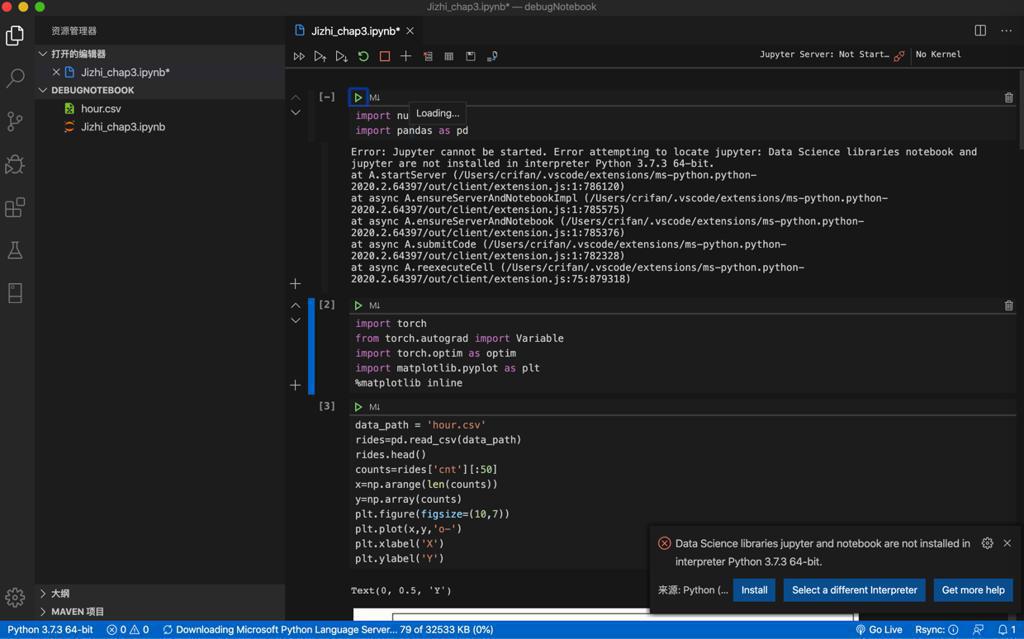Open the Extensions view in activity bar
This screenshot has width=1024, height=639.
click(x=15, y=207)
